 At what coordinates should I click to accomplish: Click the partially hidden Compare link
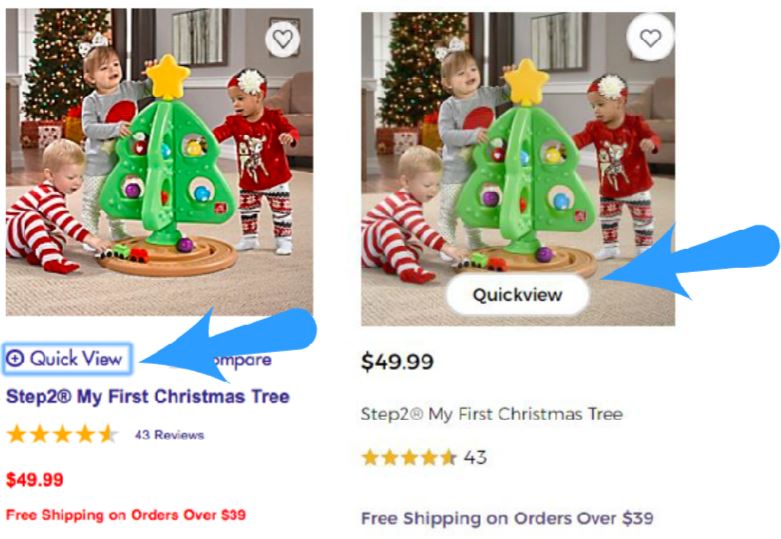coord(244,360)
